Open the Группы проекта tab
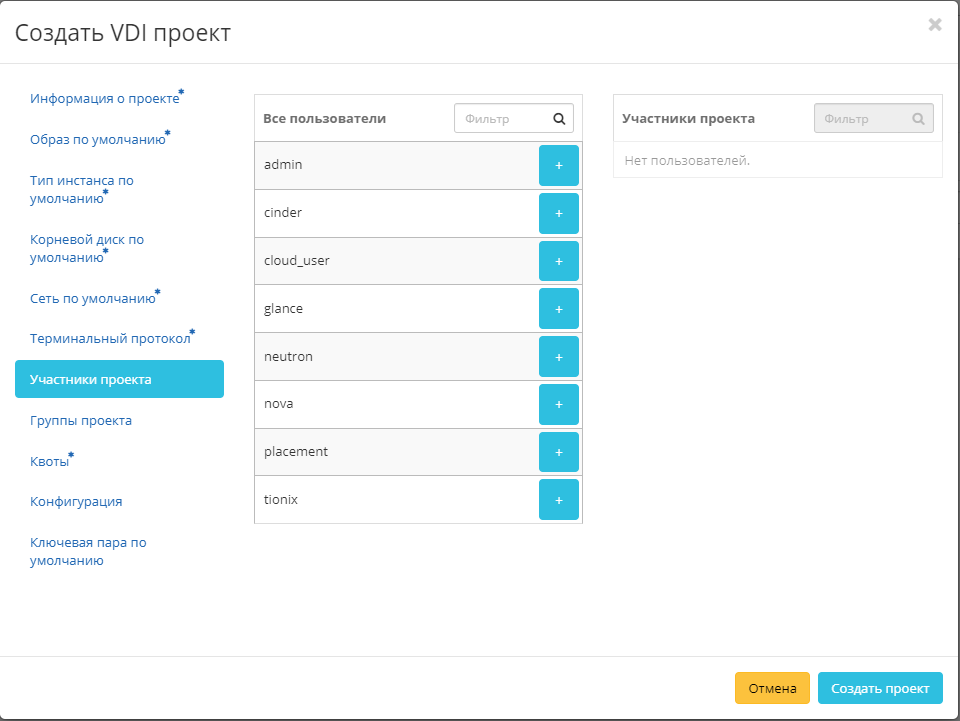 (x=81, y=421)
